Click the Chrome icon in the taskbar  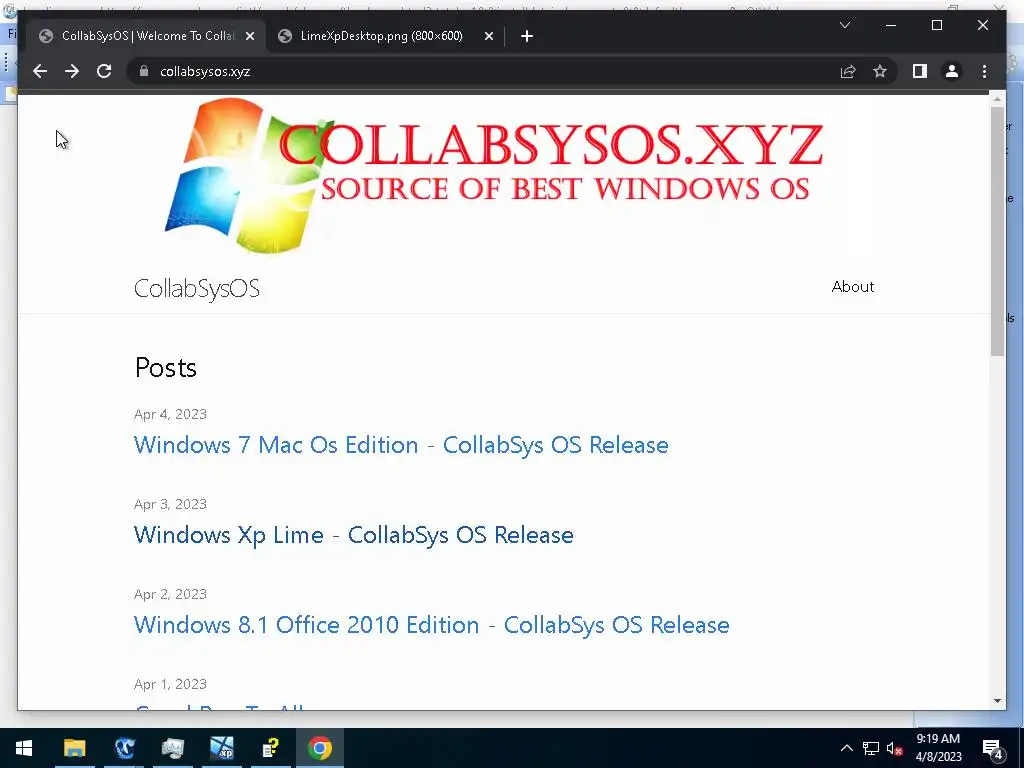pos(320,748)
